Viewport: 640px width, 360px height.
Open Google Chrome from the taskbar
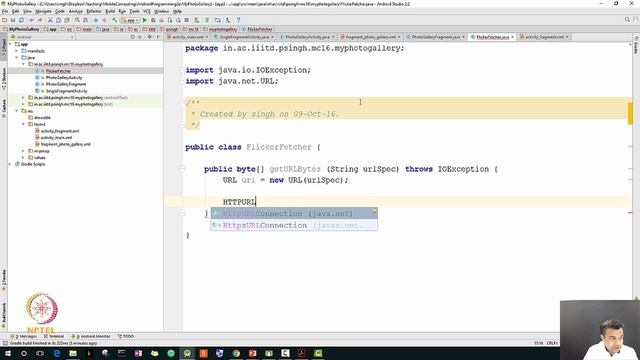(236, 353)
